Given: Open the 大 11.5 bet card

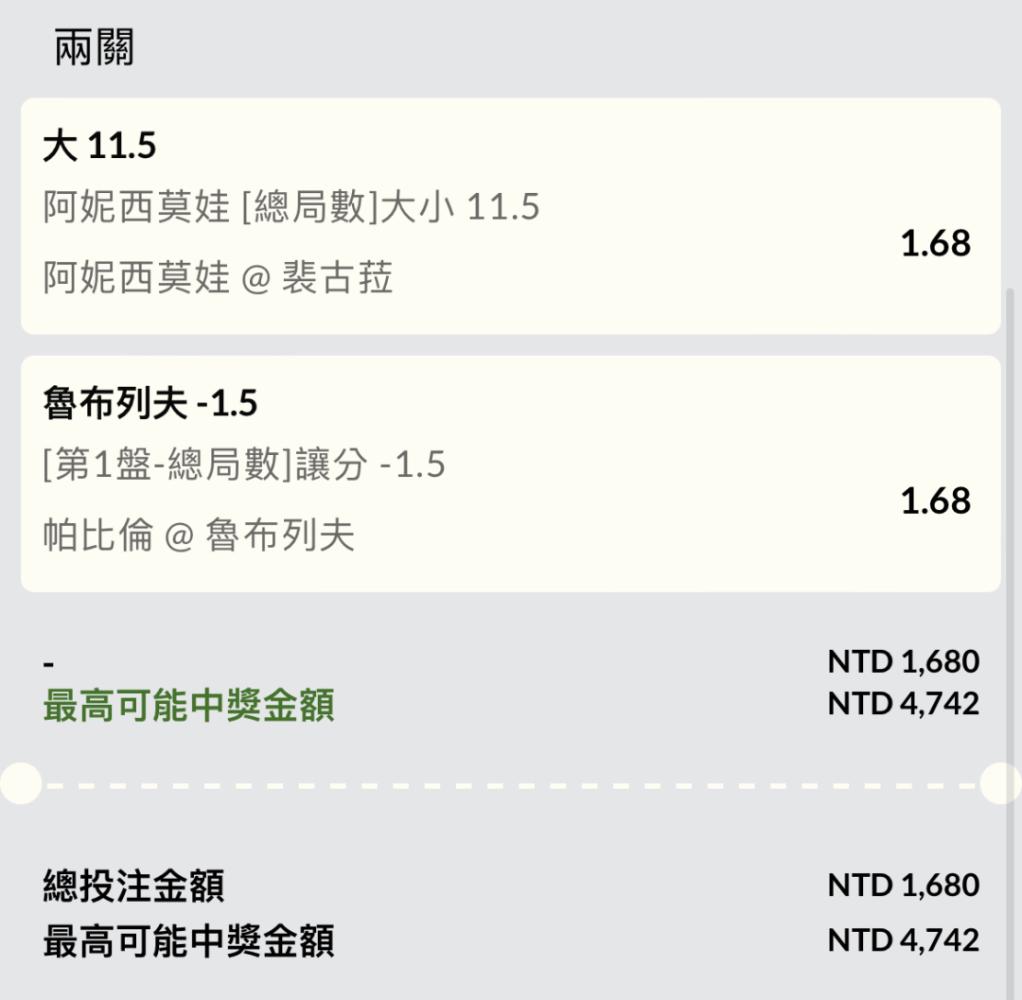Looking at the screenshot, I should click(x=510, y=216).
